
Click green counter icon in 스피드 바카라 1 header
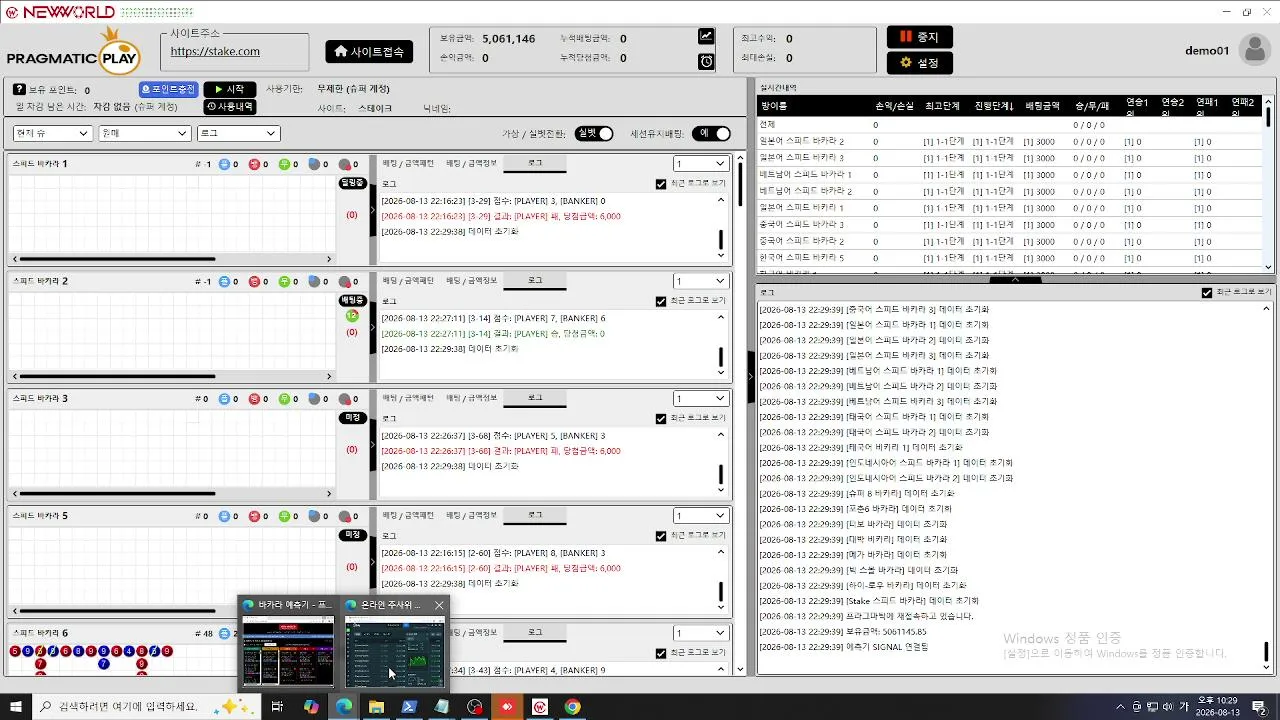284,164
